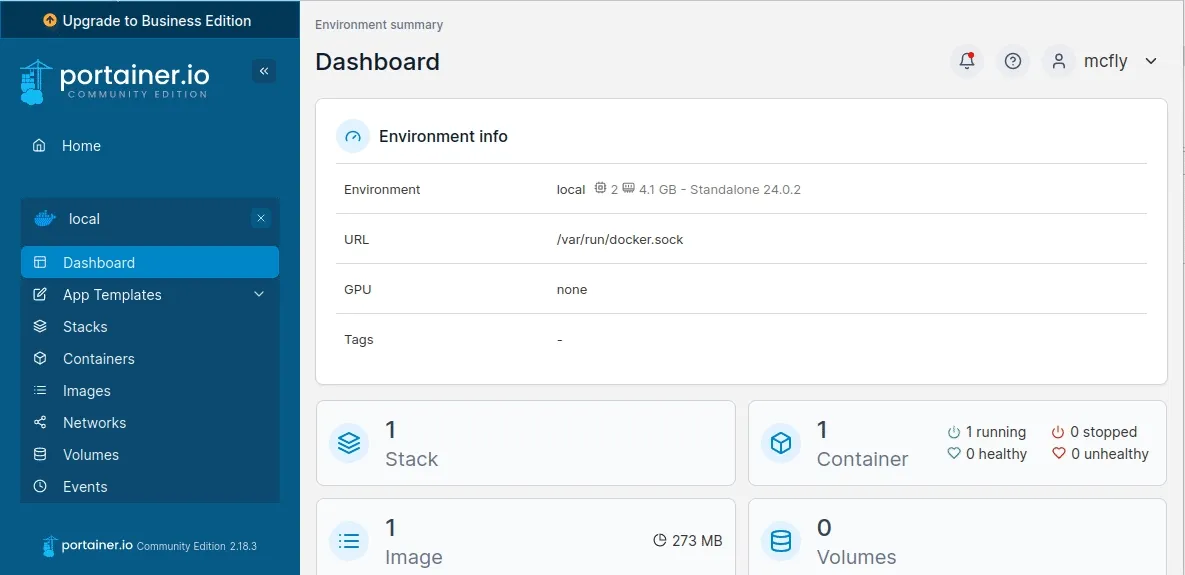This screenshot has height=575, width=1185.
Task: Click the /var/run/docker.sock URL value
Action: (x=620, y=240)
